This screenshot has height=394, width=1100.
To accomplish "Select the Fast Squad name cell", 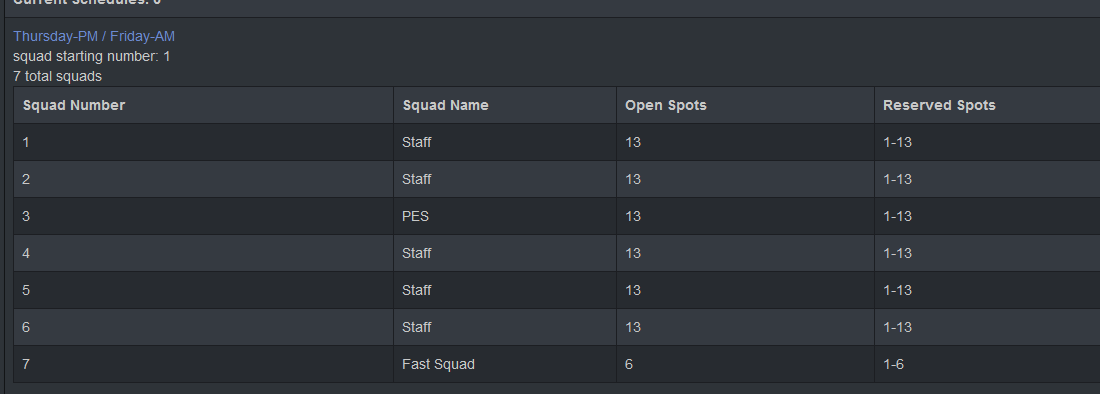I will pyautogui.click(x=505, y=364).
